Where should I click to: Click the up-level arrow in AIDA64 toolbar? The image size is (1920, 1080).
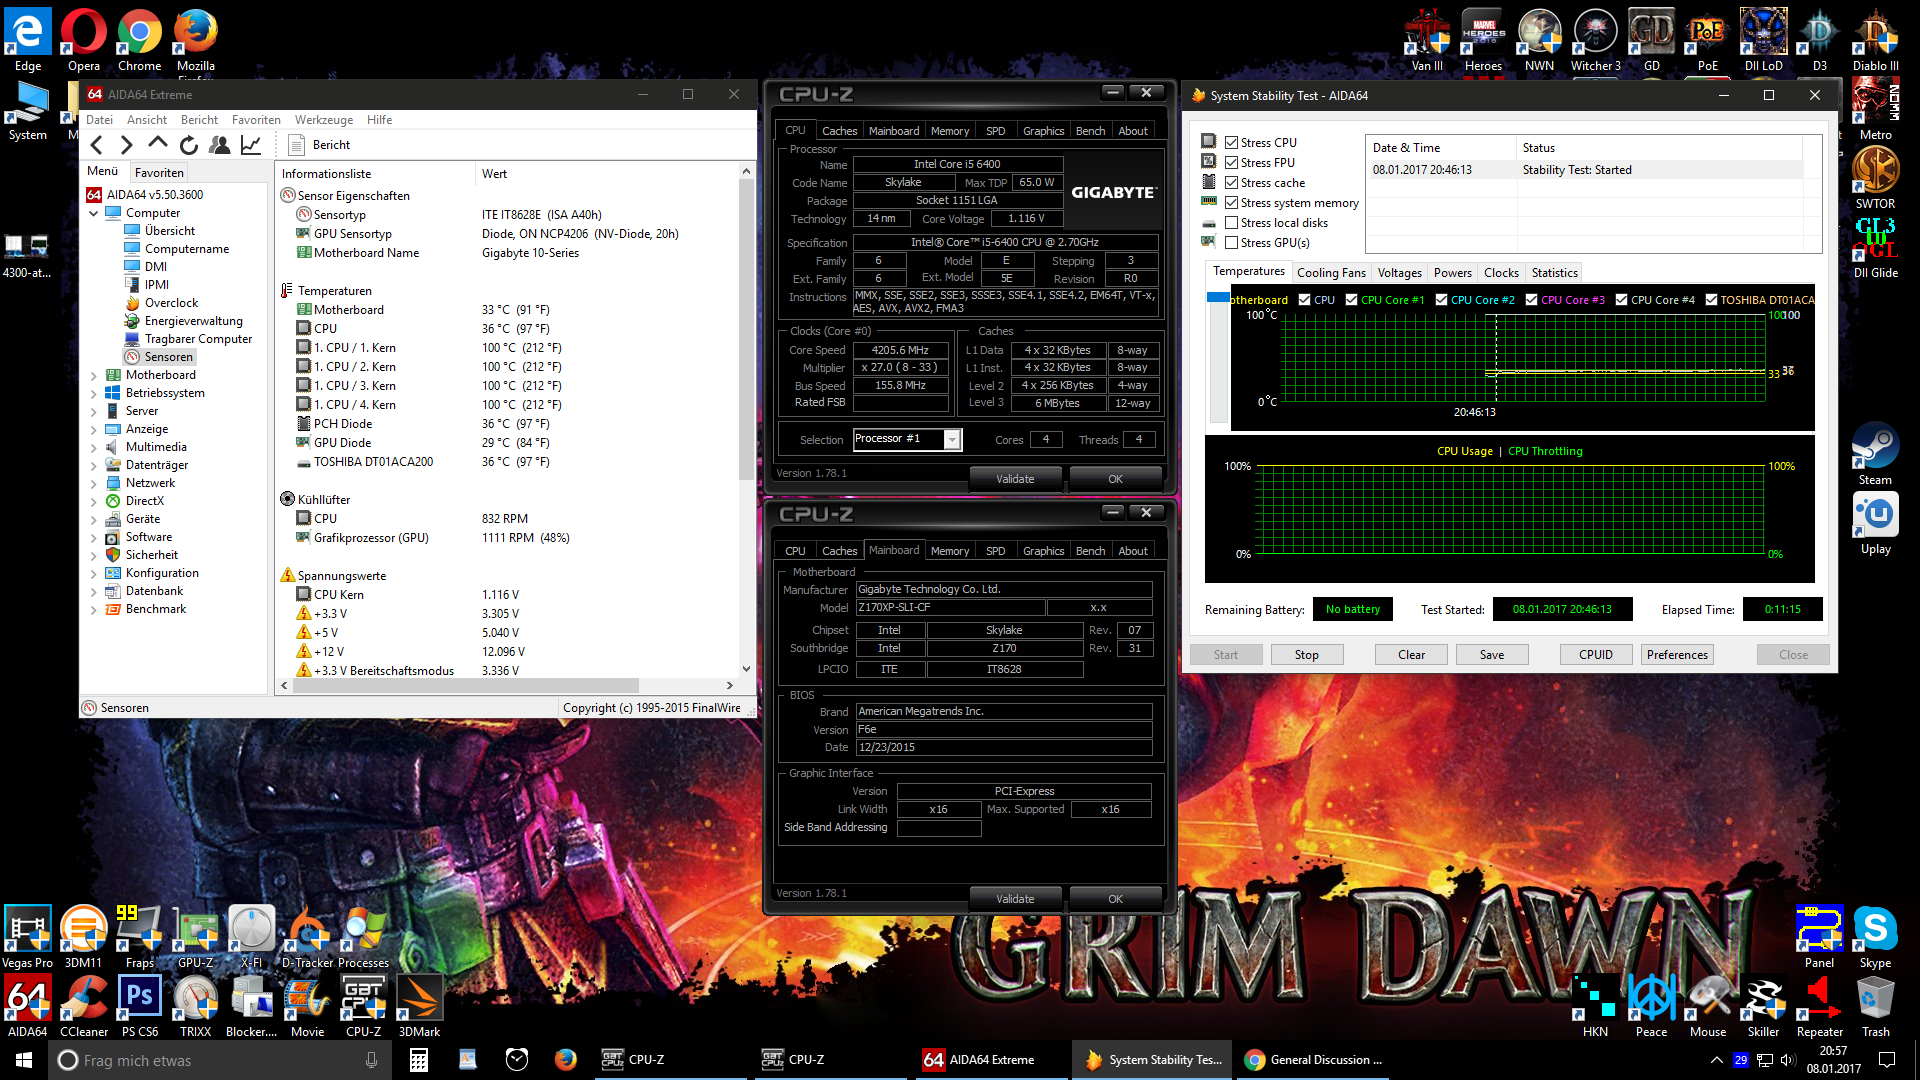pyautogui.click(x=157, y=145)
